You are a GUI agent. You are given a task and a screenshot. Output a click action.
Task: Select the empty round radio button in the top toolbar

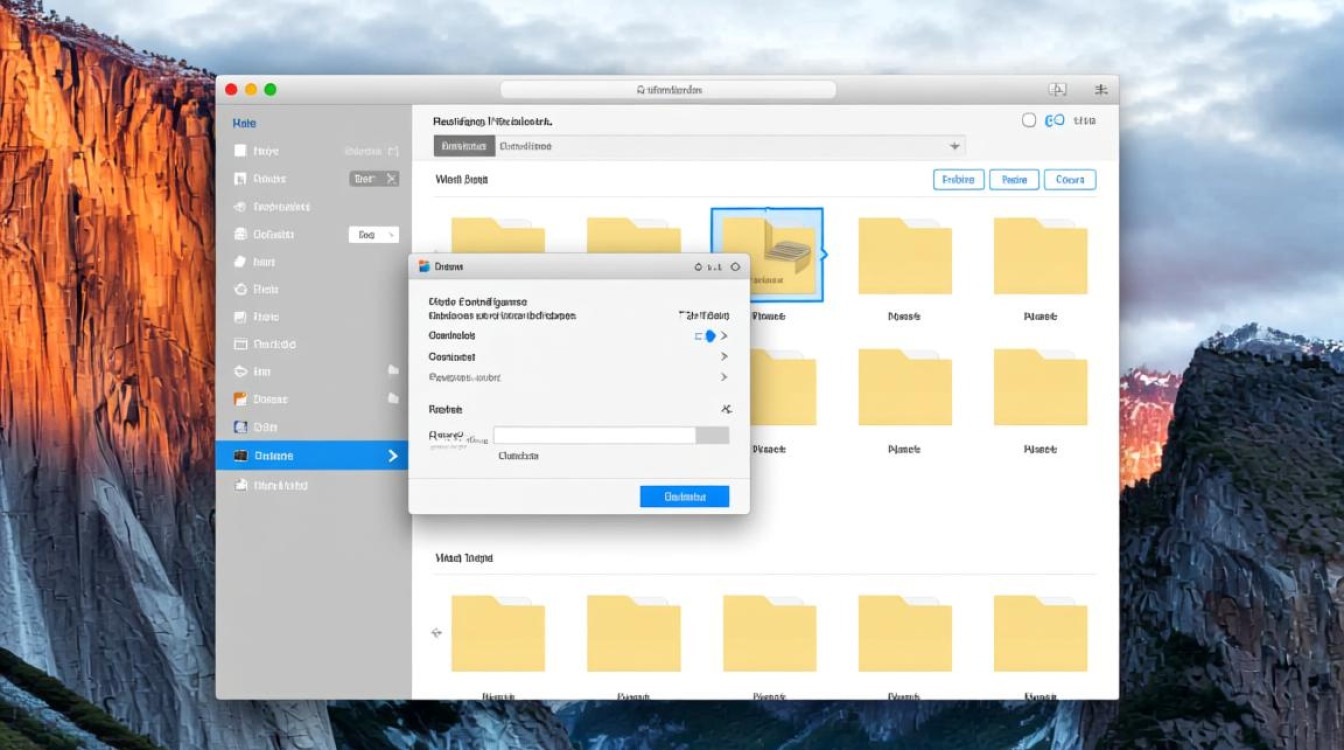click(1028, 120)
